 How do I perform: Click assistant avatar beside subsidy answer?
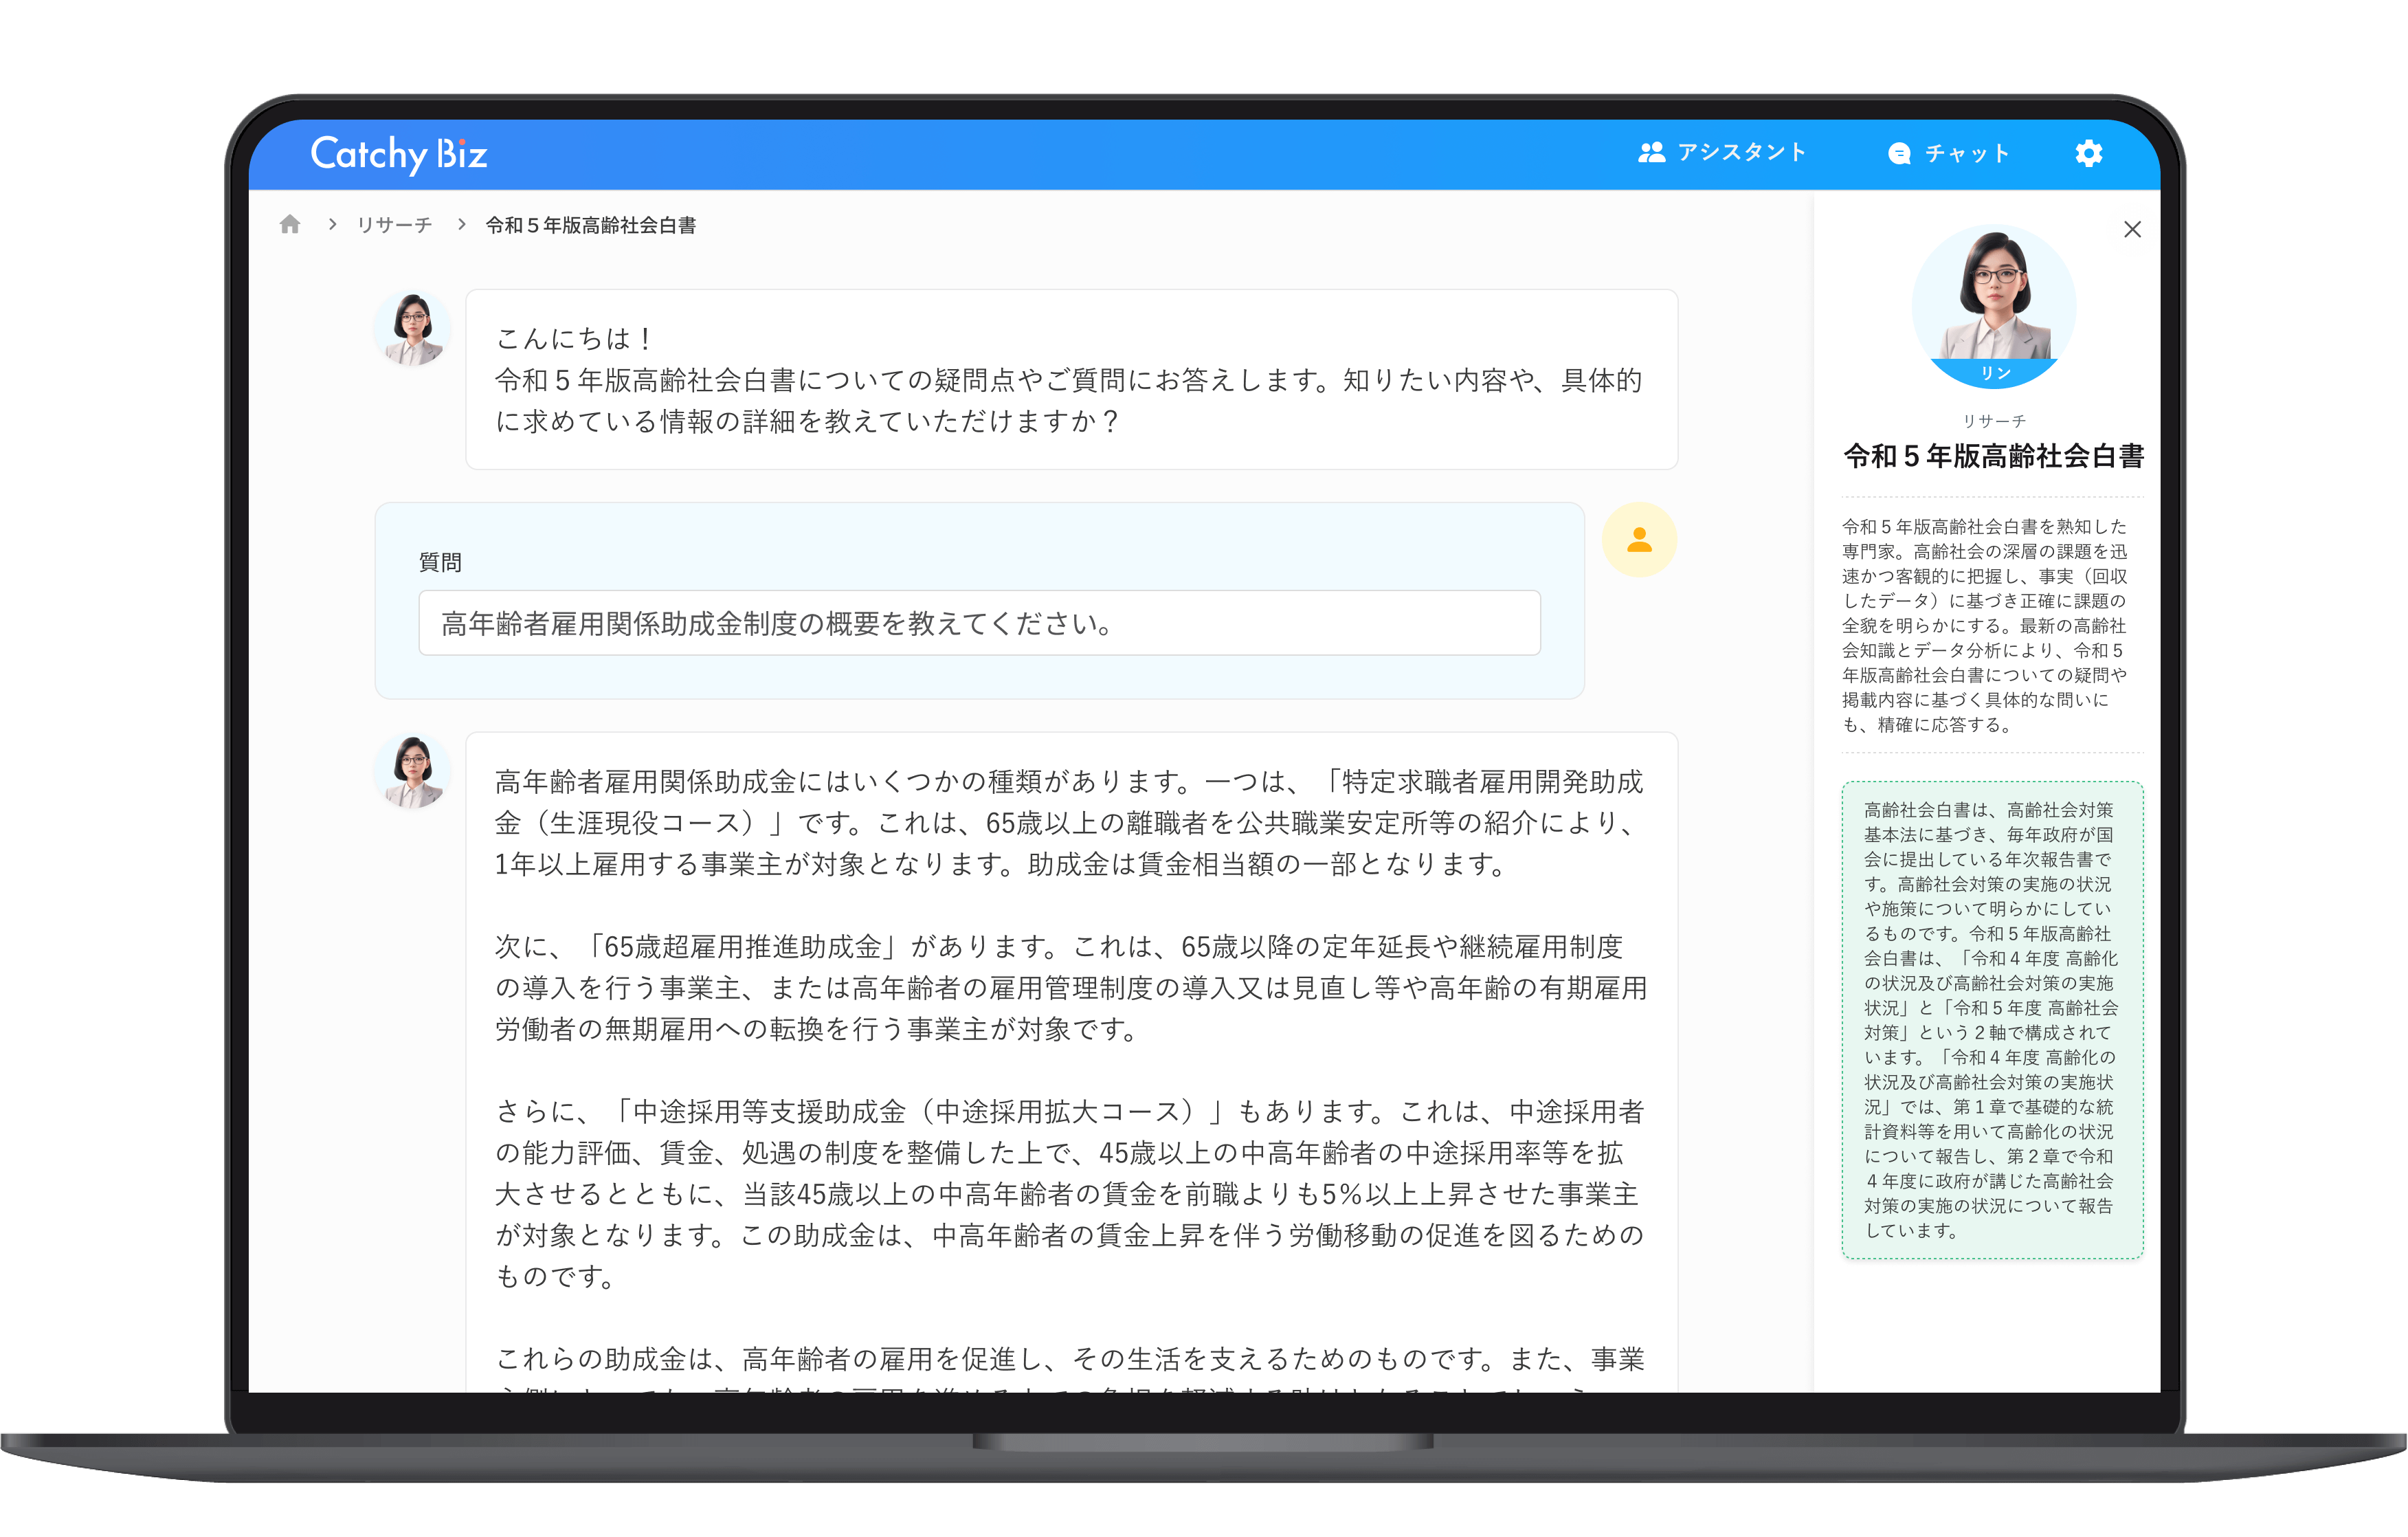[413, 771]
